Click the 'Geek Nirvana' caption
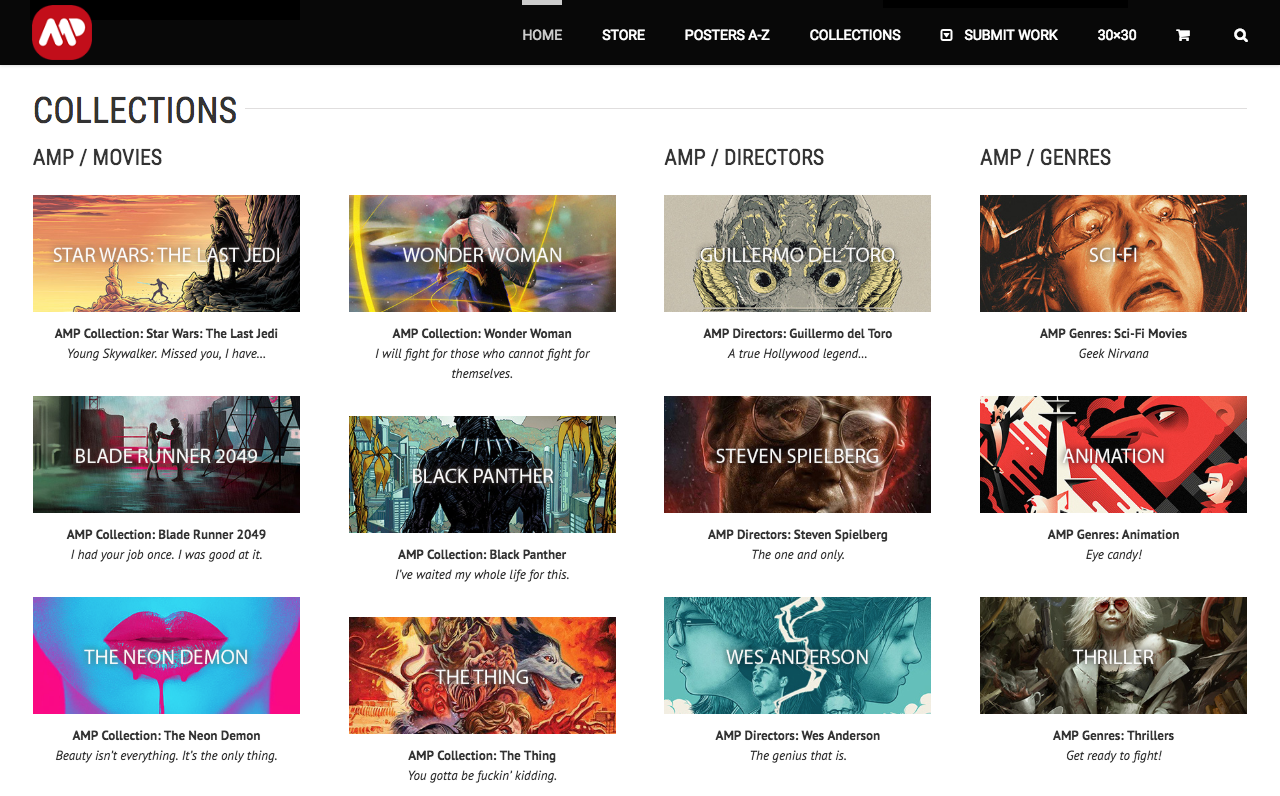Screen dimensions: 1280x796 click(x=1113, y=354)
